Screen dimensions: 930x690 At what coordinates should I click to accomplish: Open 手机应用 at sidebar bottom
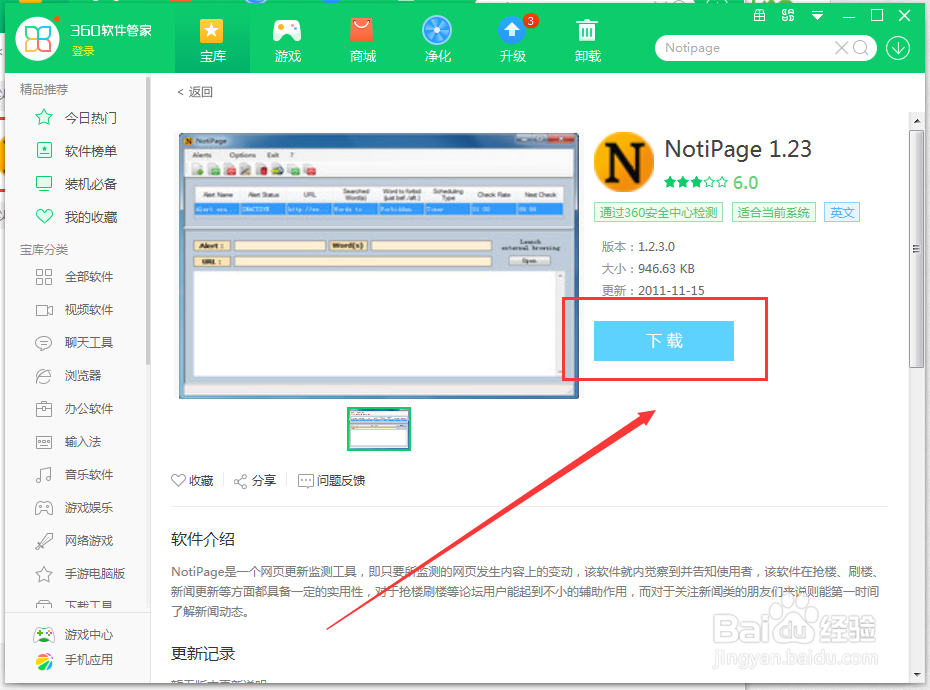tap(74, 660)
